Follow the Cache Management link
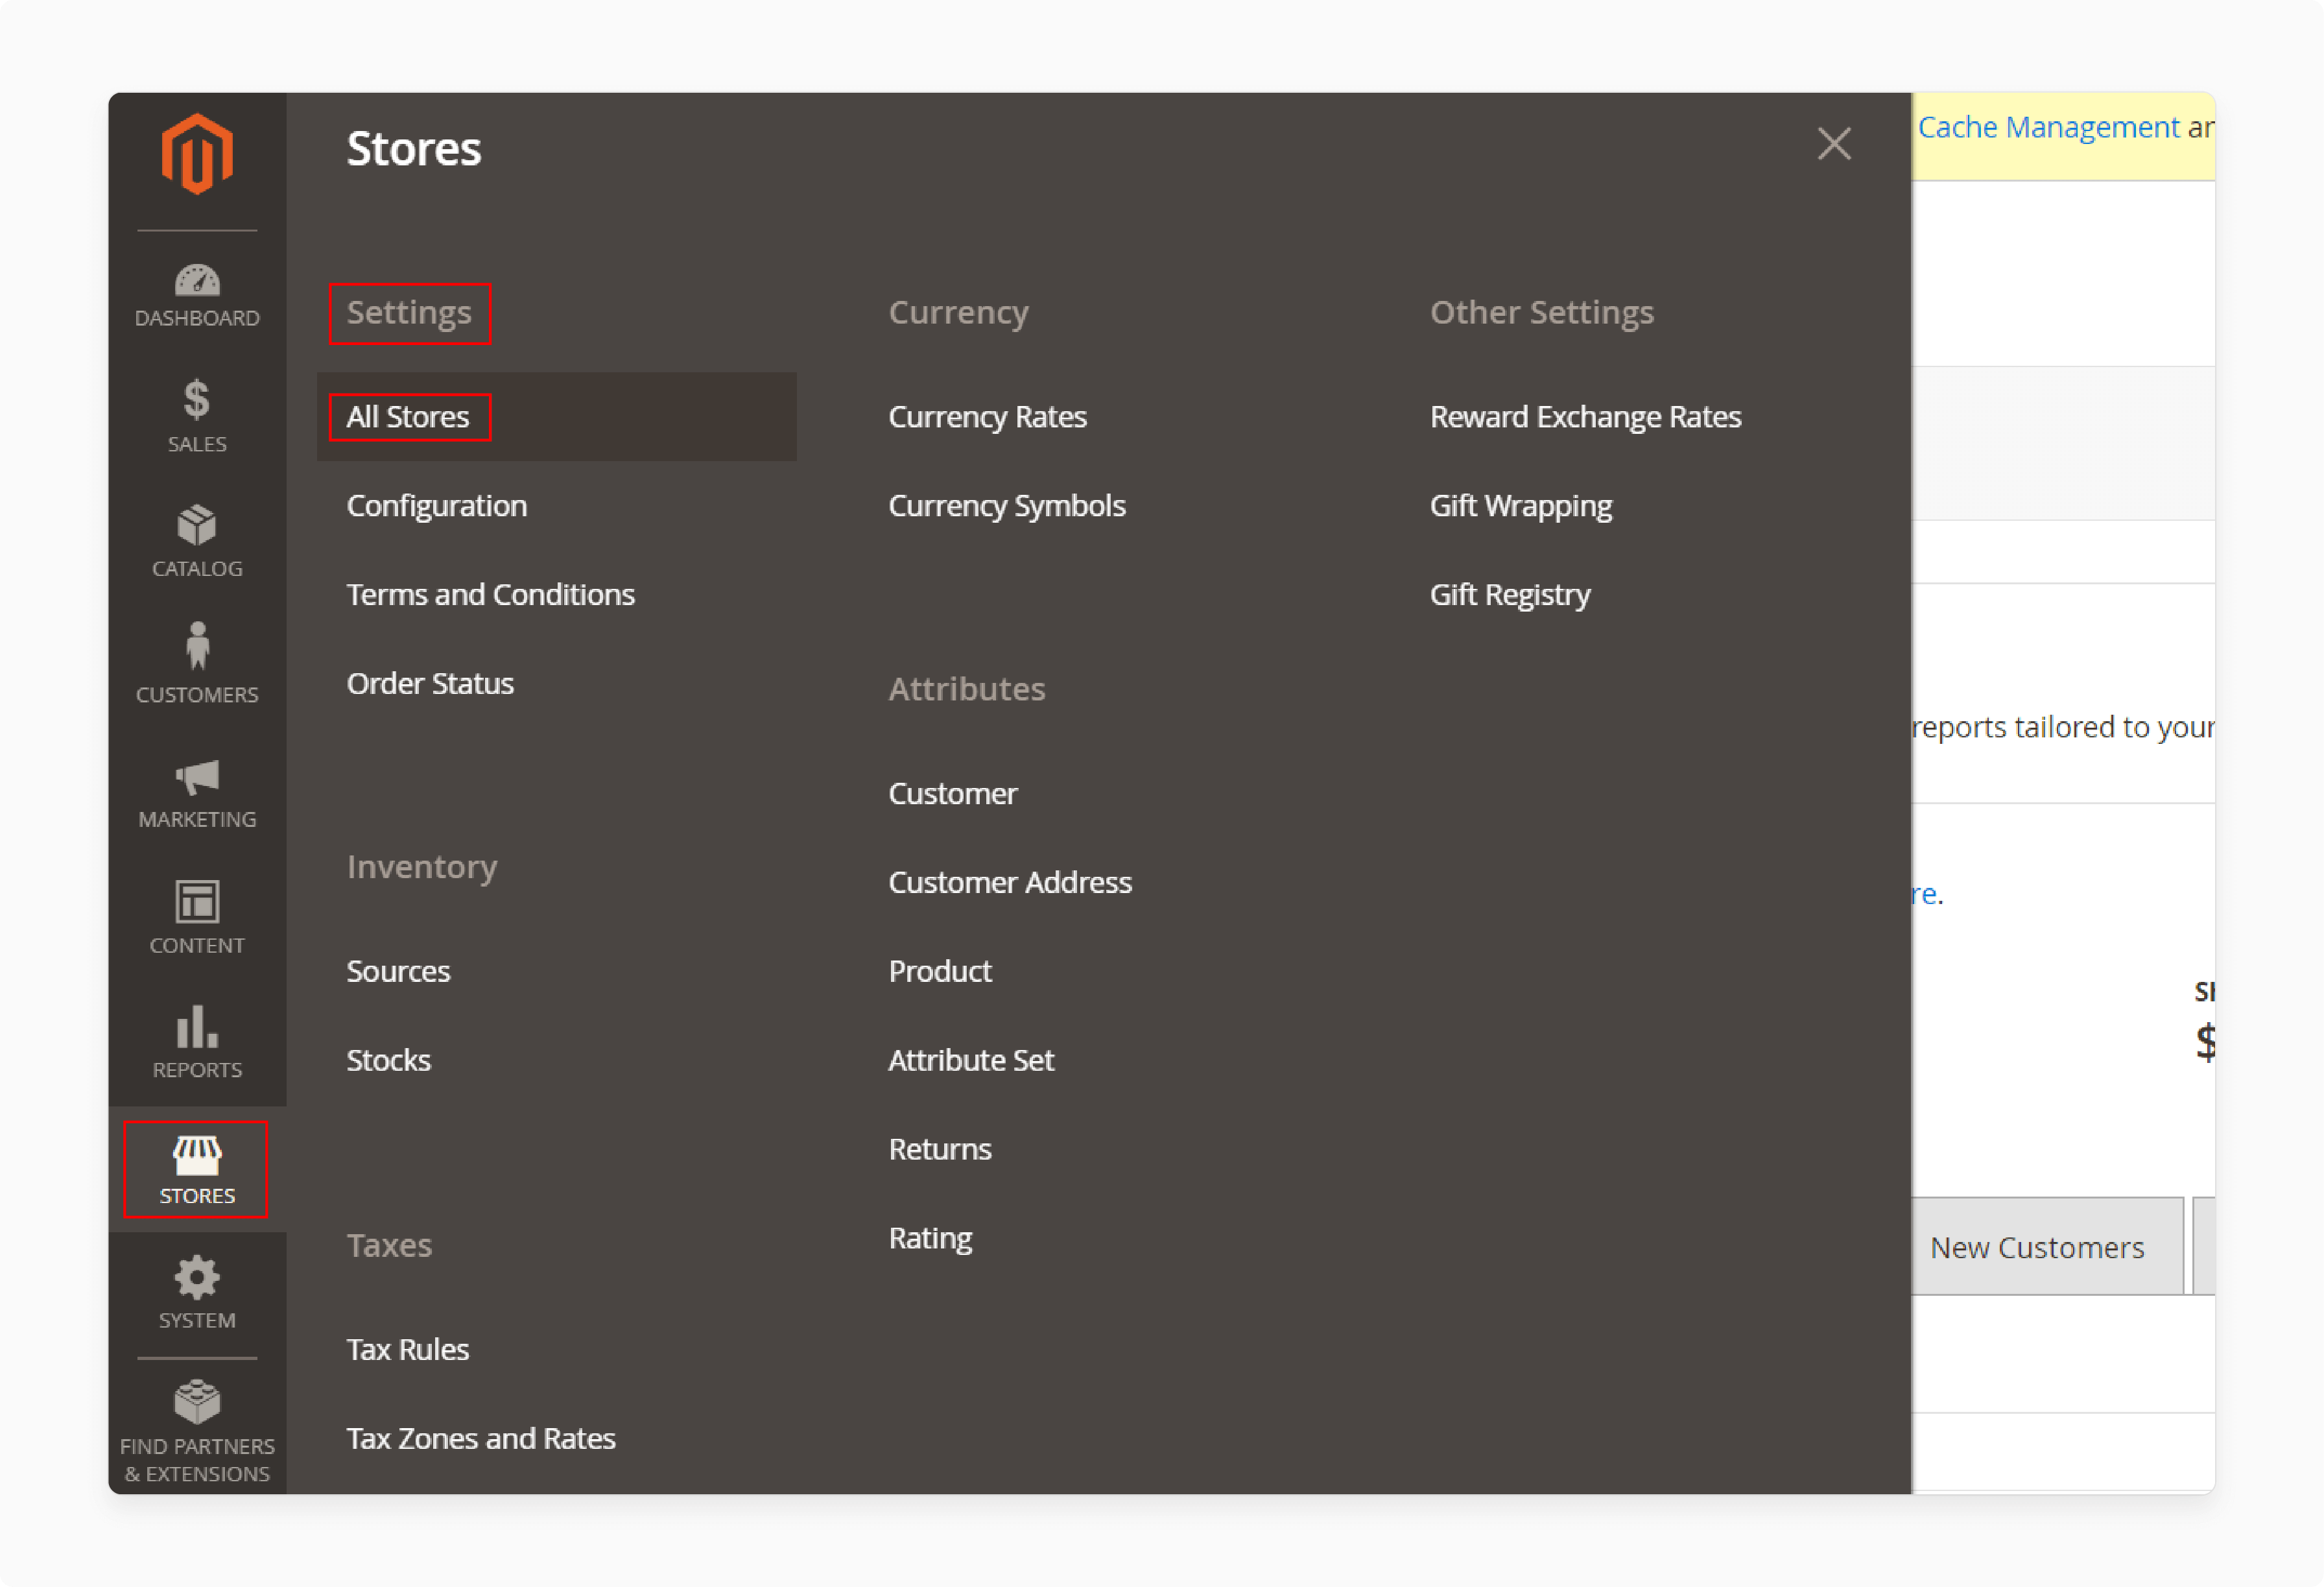 pyautogui.click(x=2048, y=127)
